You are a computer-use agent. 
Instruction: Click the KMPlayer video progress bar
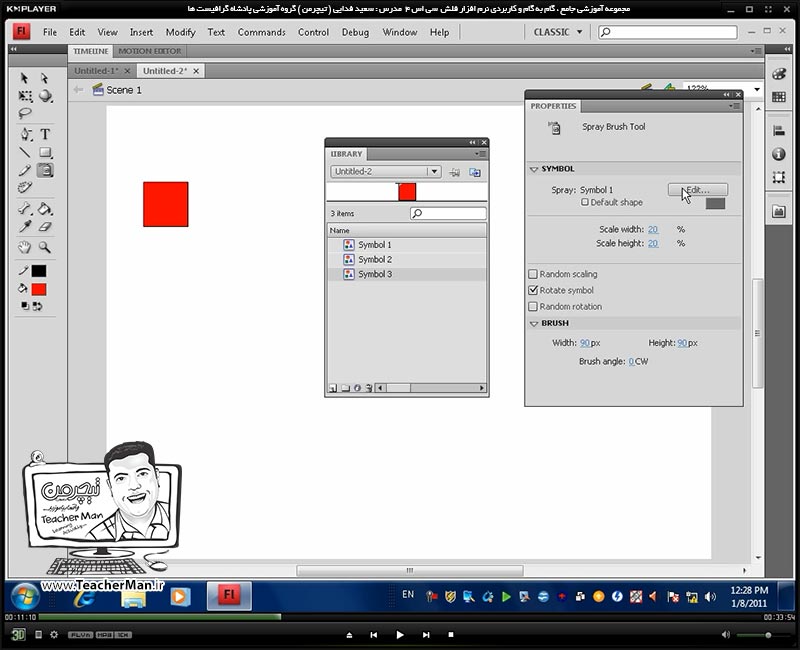click(400, 617)
